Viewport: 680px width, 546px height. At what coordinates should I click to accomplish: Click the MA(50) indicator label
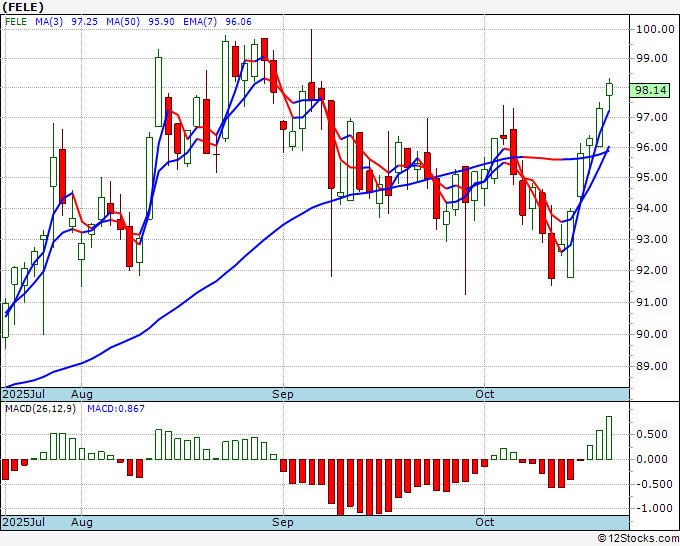pyautogui.click(x=123, y=22)
